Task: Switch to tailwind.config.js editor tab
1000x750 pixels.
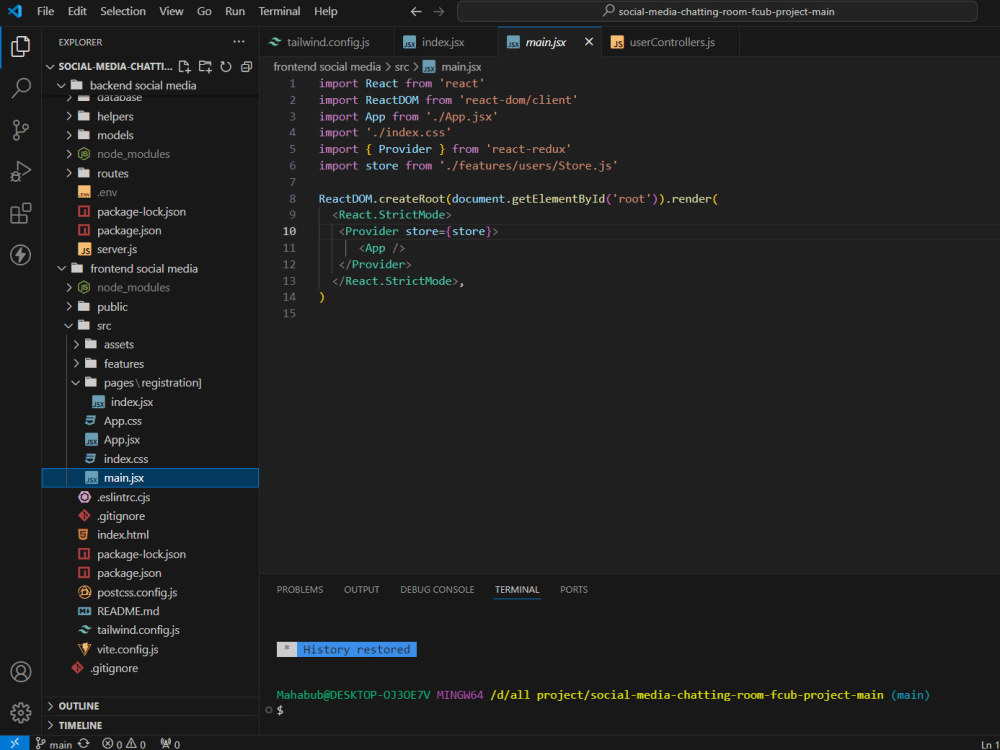Action: click(327, 42)
